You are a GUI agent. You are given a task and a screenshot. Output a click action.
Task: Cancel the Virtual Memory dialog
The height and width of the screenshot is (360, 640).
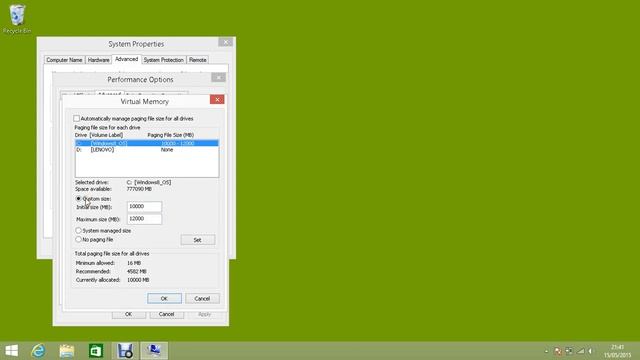pos(202,298)
